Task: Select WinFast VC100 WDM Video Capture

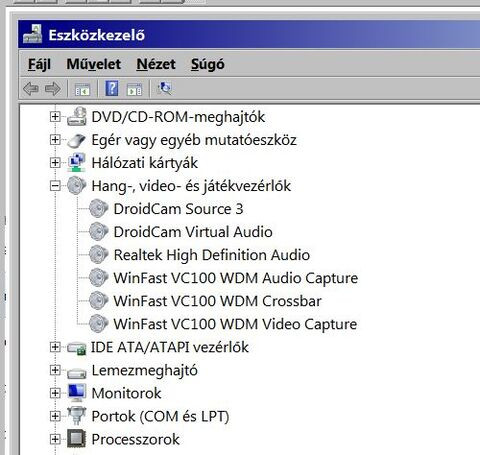Action: (235, 324)
